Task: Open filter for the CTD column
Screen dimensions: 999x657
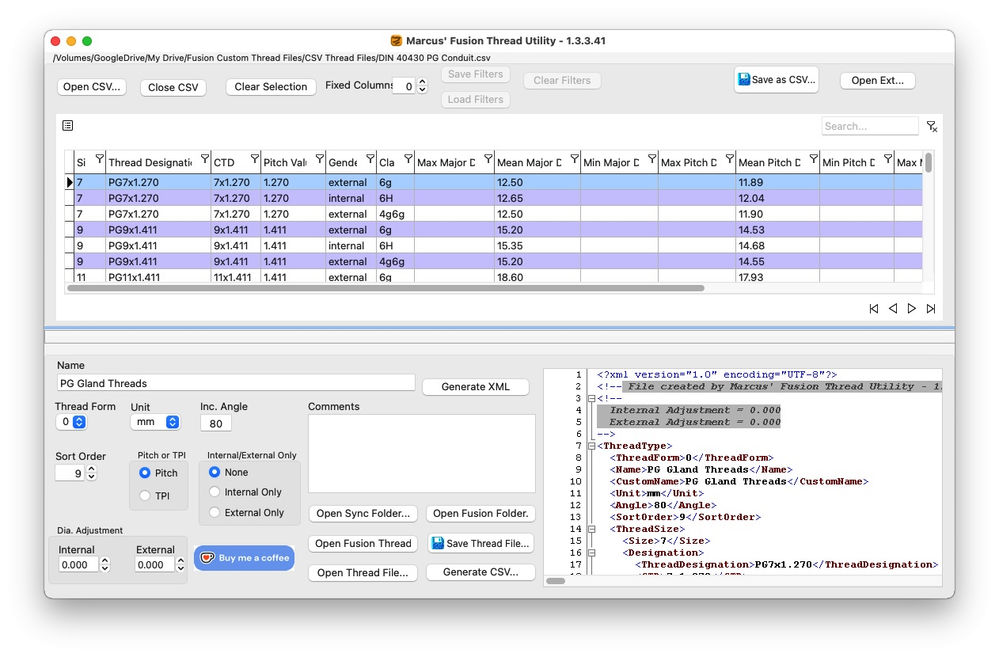Action: tap(255, 159)
